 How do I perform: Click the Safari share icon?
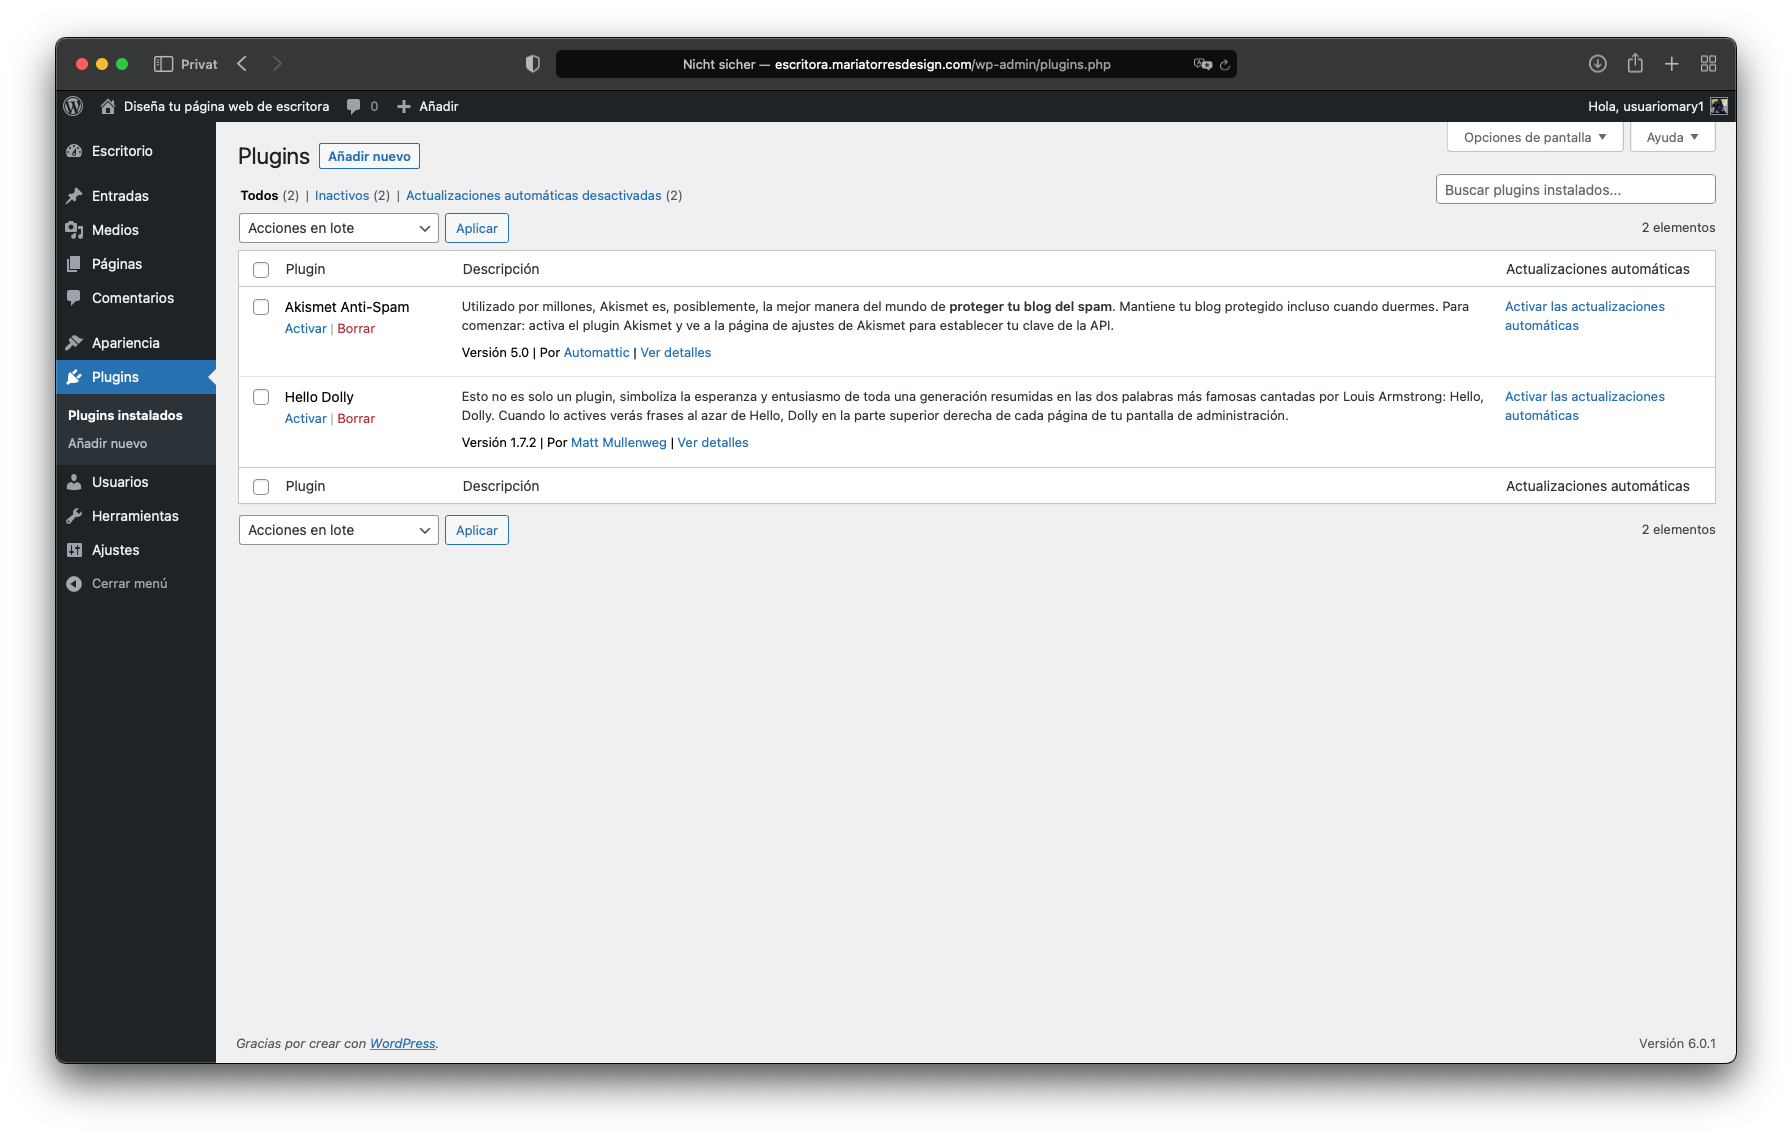pyautogui.click(x=1635, y=63)
